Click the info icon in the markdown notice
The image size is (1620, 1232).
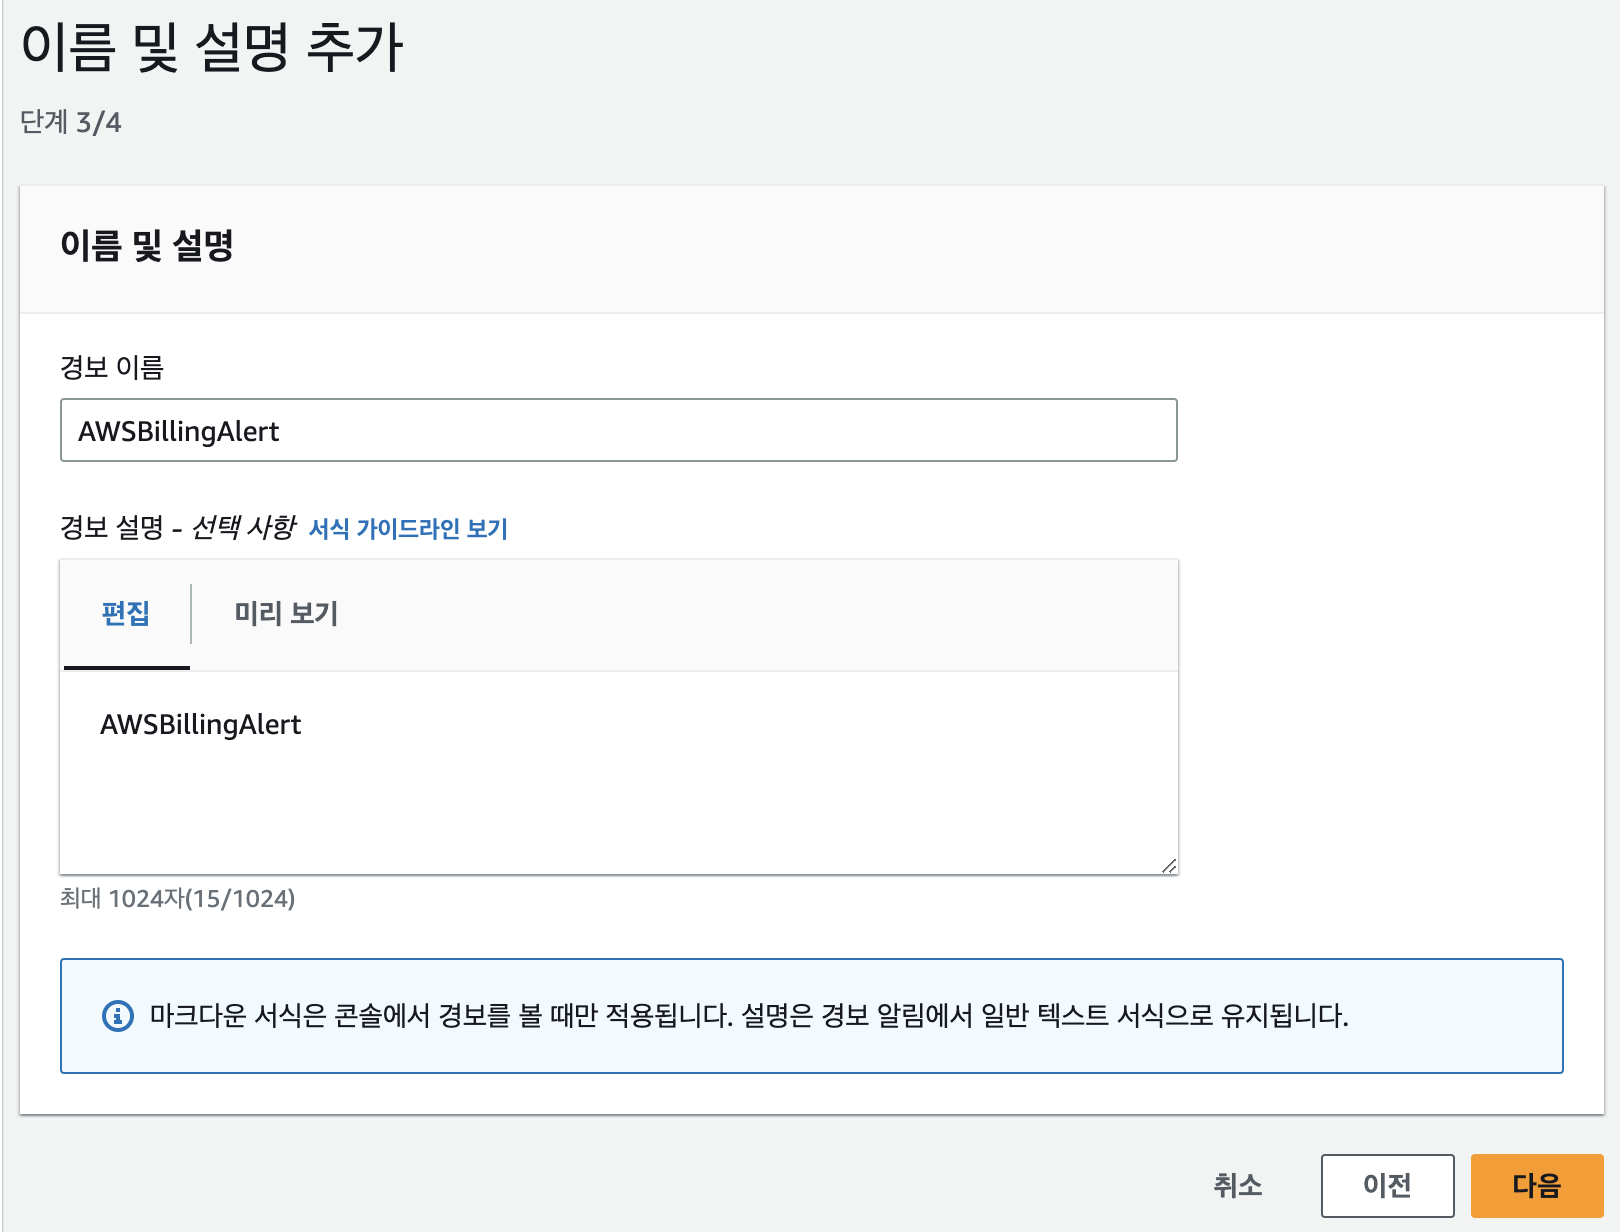click(x=118, y=1016)
